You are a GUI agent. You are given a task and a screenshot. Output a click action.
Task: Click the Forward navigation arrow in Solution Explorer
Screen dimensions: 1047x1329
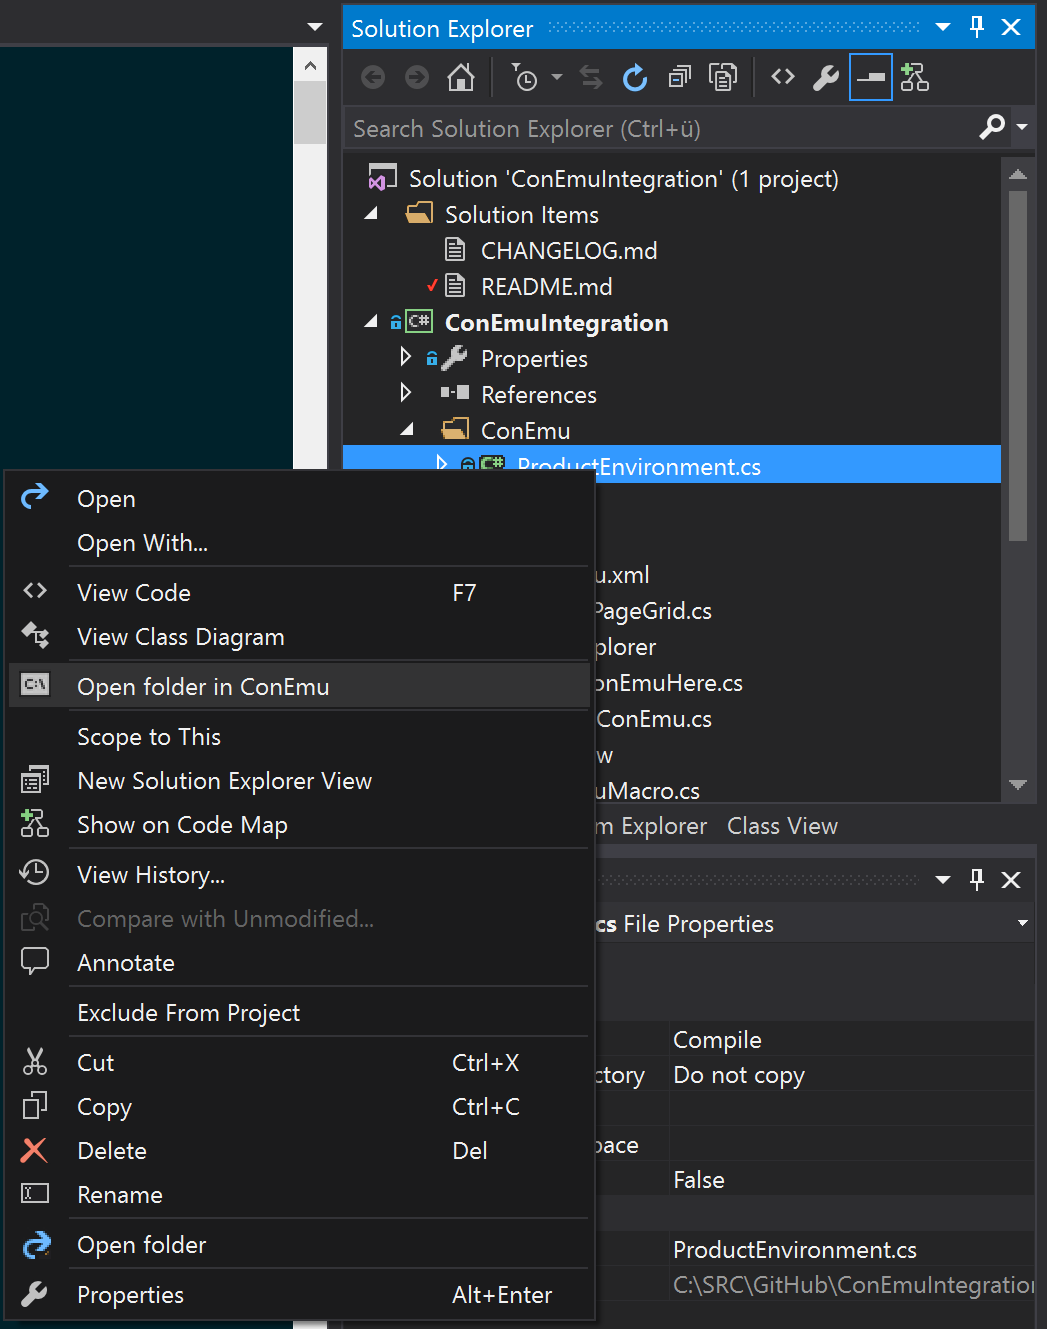(417, 77)
